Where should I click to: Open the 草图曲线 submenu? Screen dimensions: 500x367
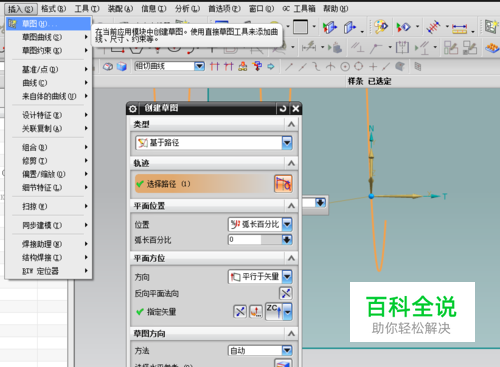pyautogui.click(x=49, y=37)
